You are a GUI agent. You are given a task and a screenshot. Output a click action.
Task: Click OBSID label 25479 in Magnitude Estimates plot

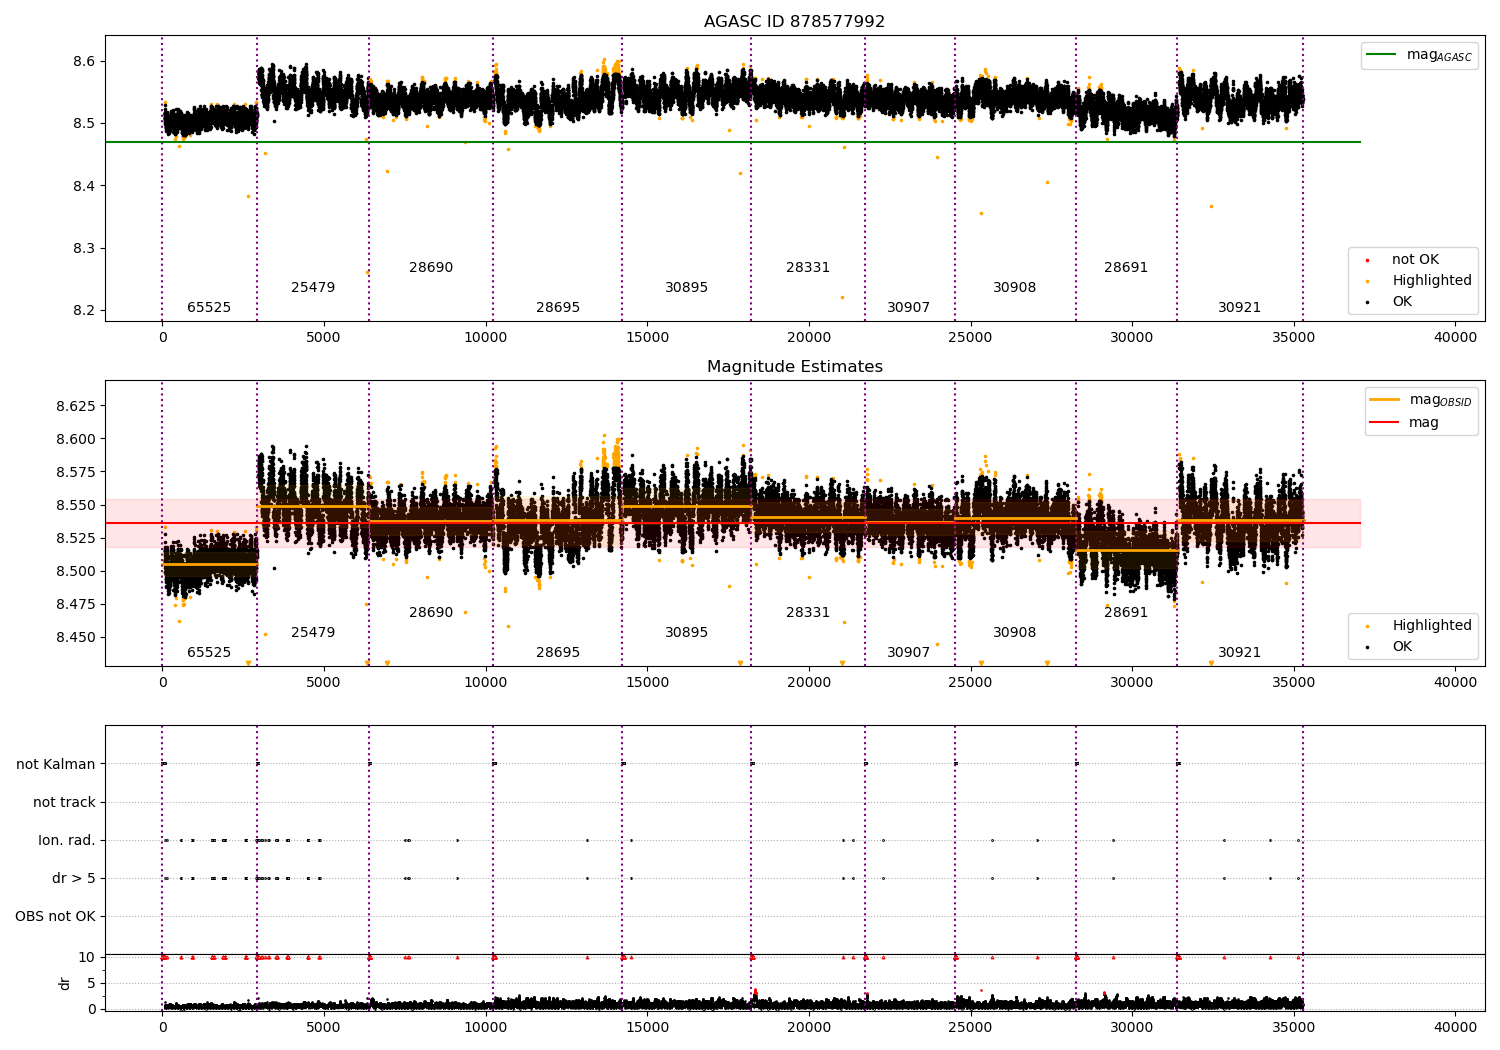pyautogui.click(x=313, y=633)
